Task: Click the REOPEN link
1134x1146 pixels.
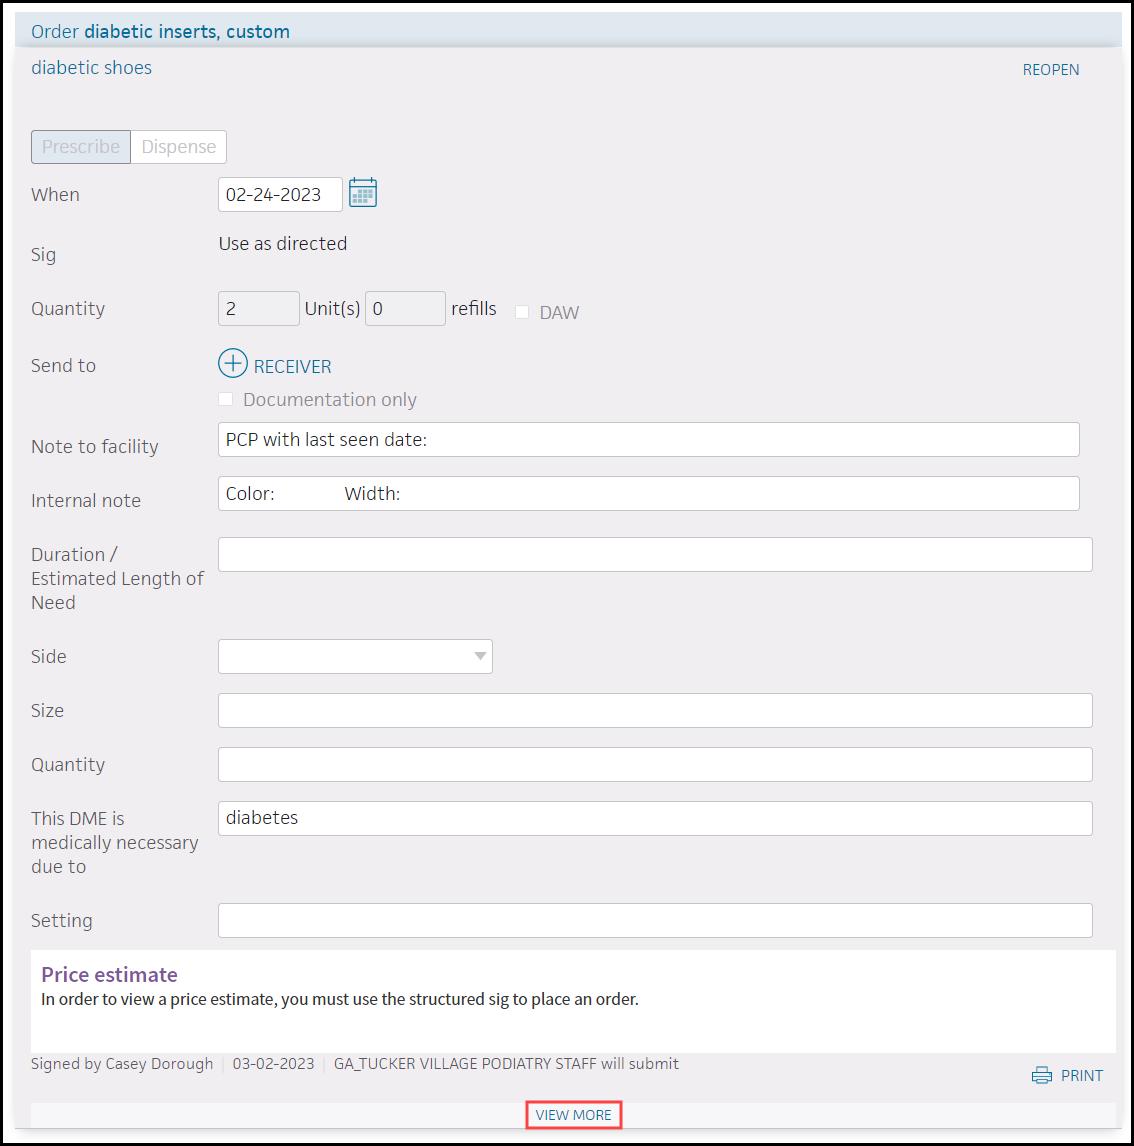Action: click(1050, 69)
